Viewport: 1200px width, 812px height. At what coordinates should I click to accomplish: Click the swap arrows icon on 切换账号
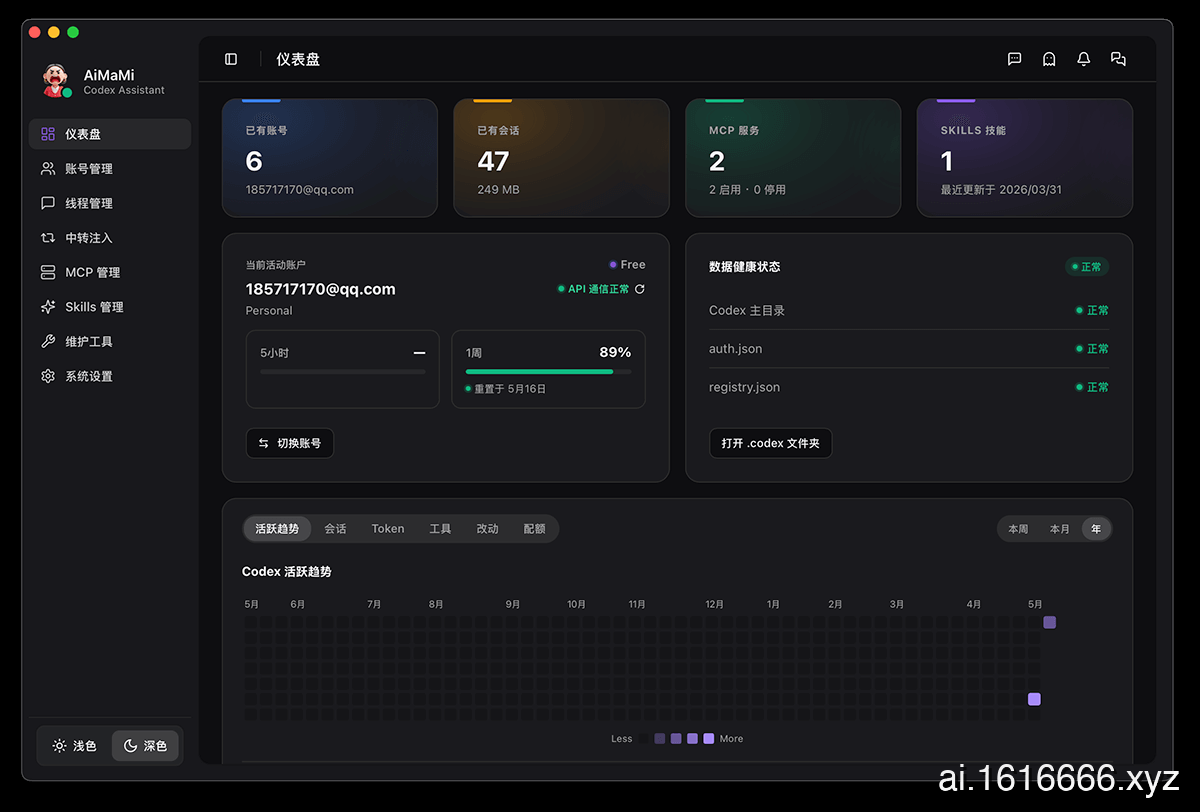point(264,443)
